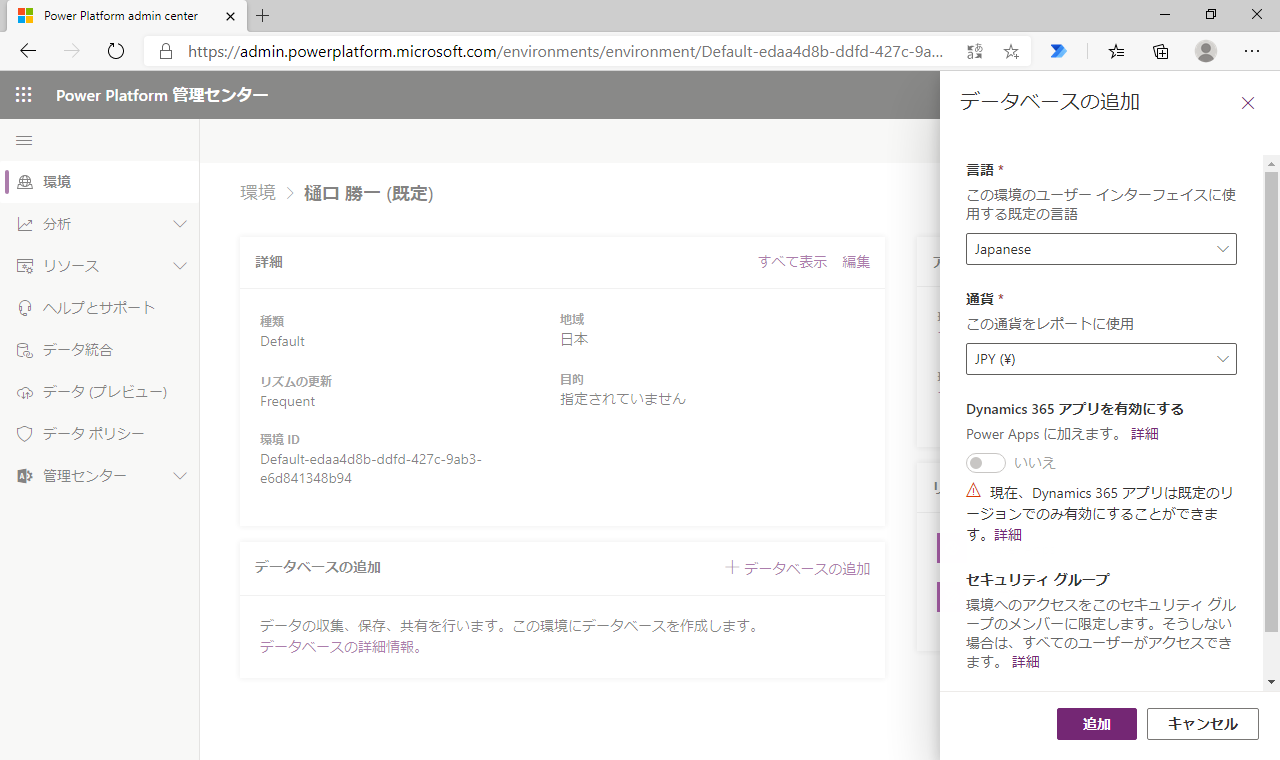The image size is (1280, 760).
Task: Expand the リソース menu chevron
Action: (180, 266)
